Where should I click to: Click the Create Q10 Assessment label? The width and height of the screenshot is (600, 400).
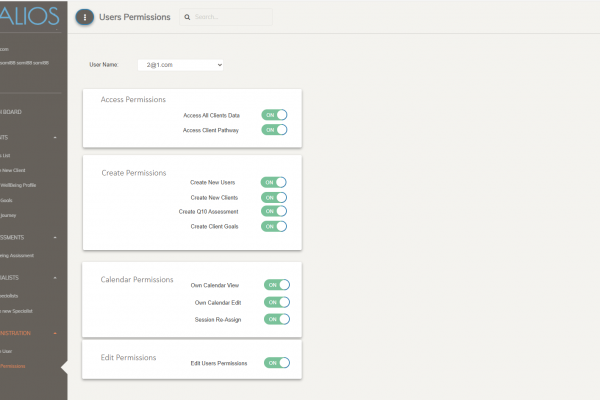click(x=209, y=212)
